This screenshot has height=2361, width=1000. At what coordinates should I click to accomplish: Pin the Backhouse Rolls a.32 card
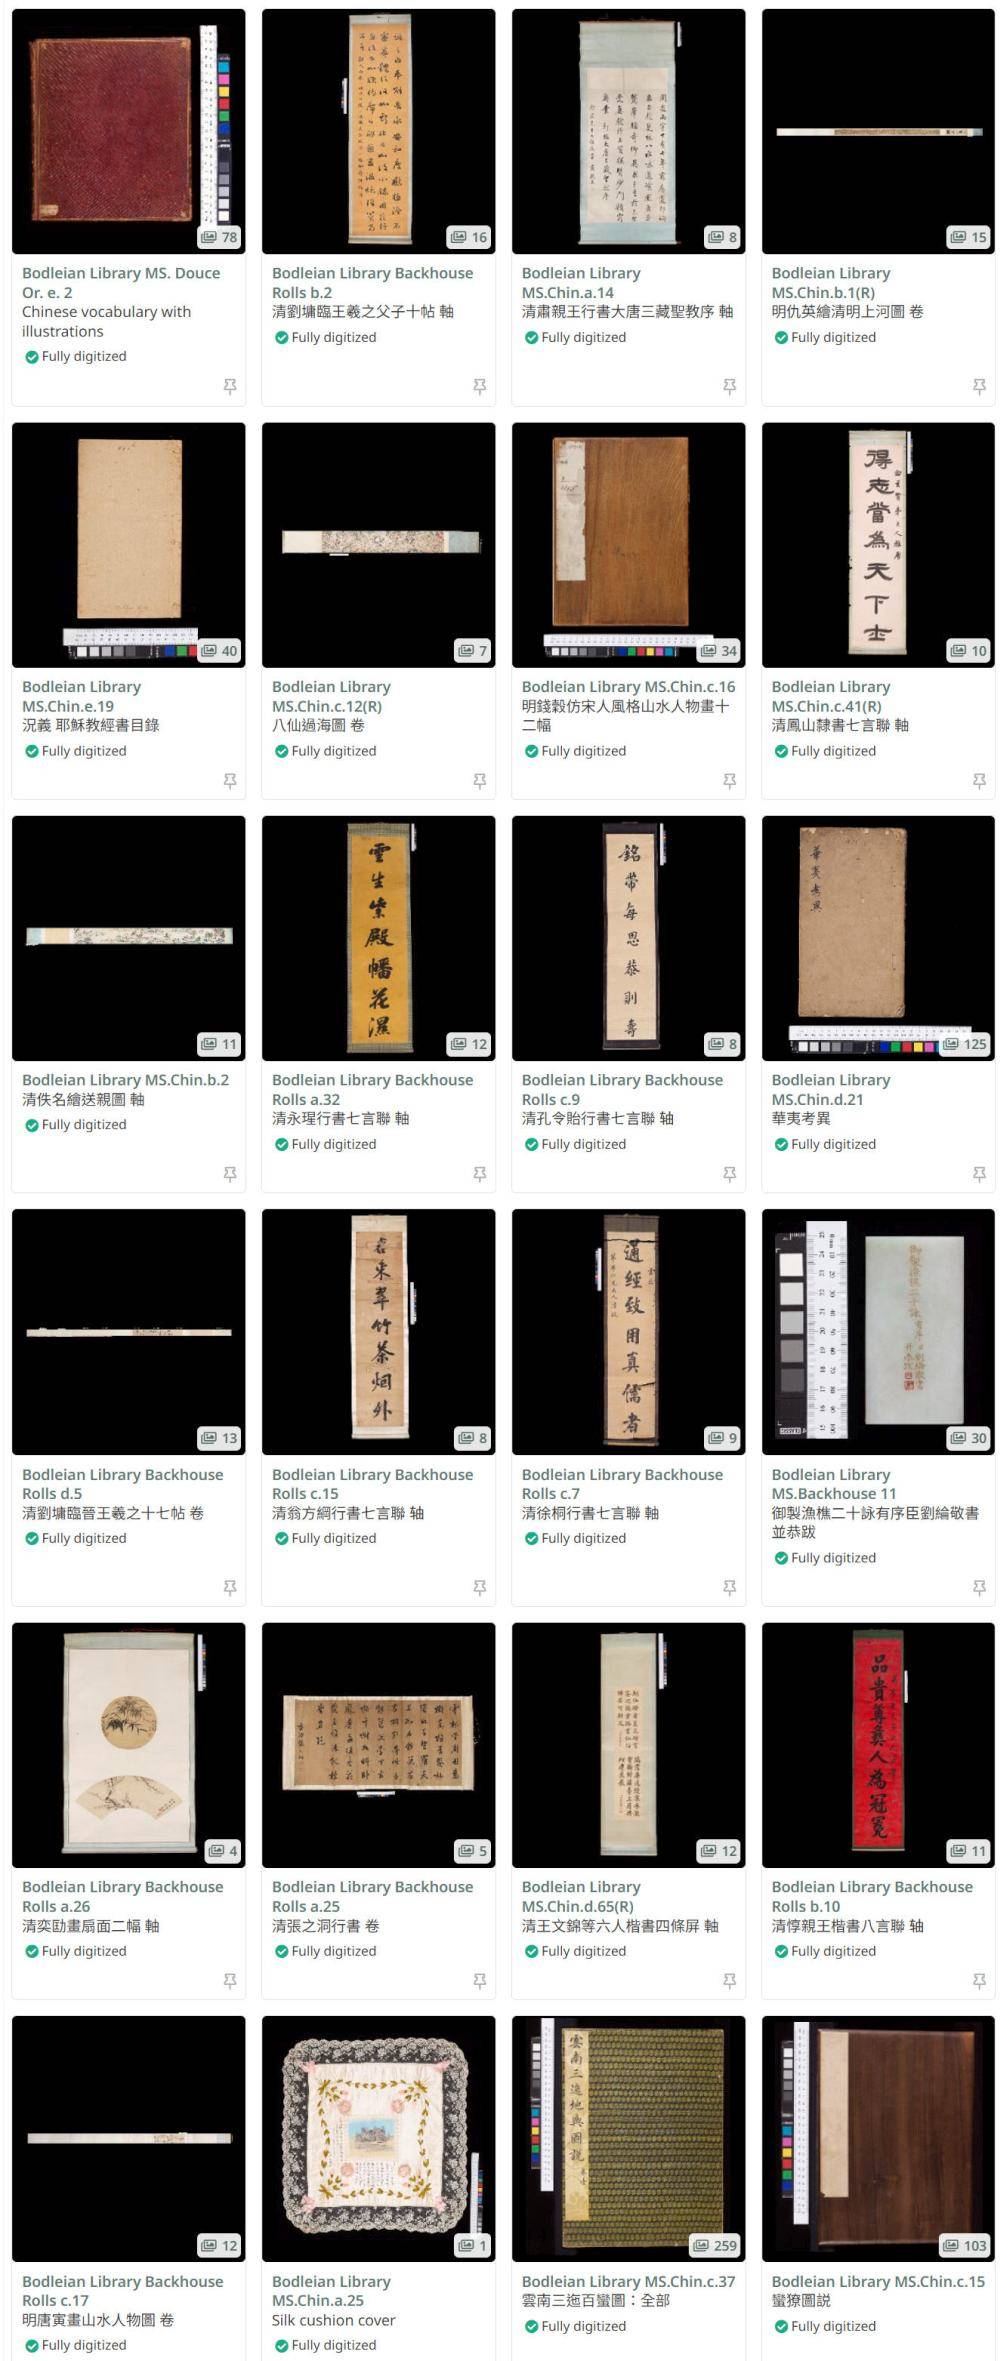[480, 1174]
